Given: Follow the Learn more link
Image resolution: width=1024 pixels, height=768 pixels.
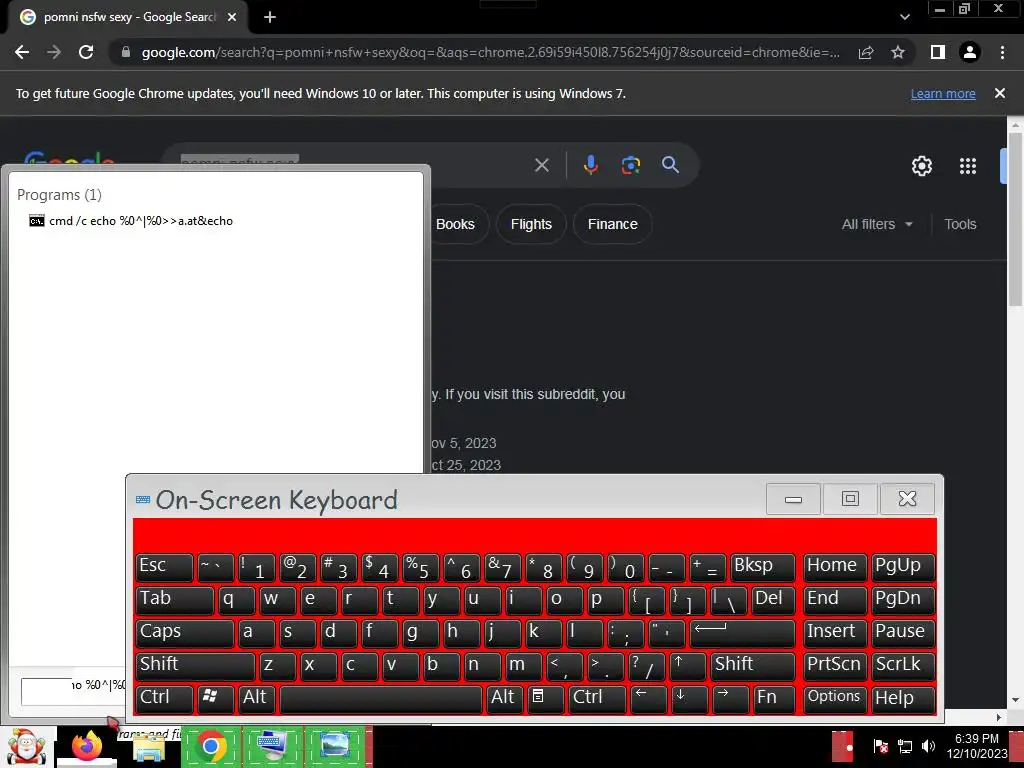Looking at the screenshot, I should pyautogui.click(x=943, y=93).
